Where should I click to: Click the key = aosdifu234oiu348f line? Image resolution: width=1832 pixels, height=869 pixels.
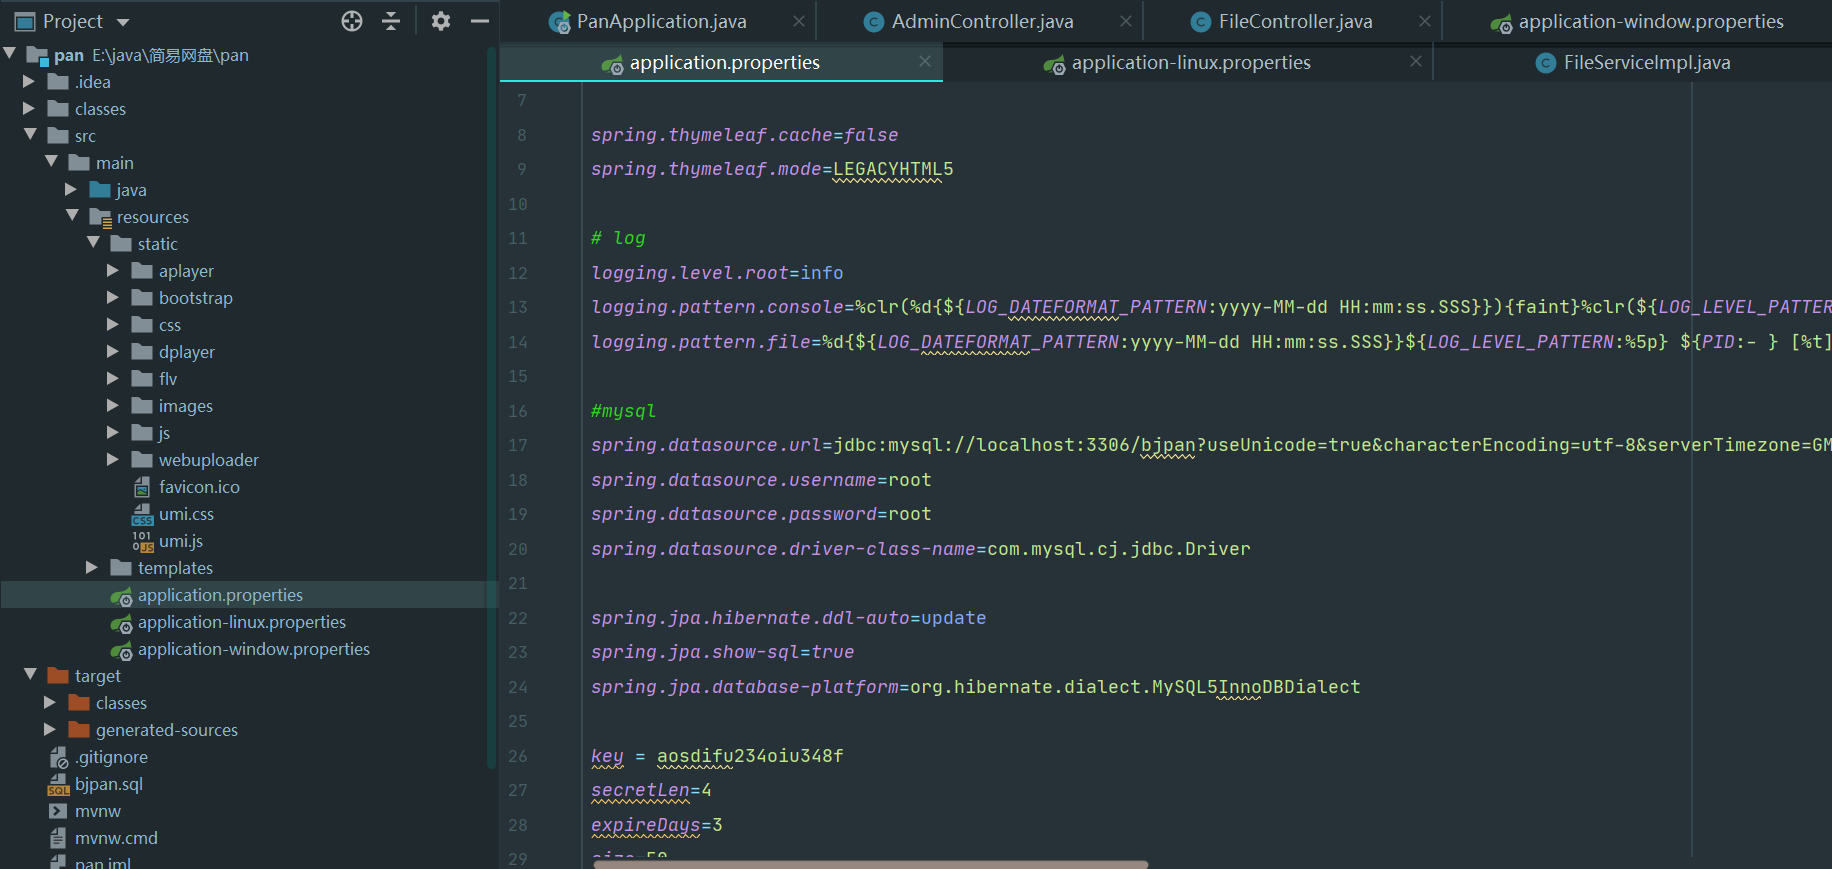717,756
